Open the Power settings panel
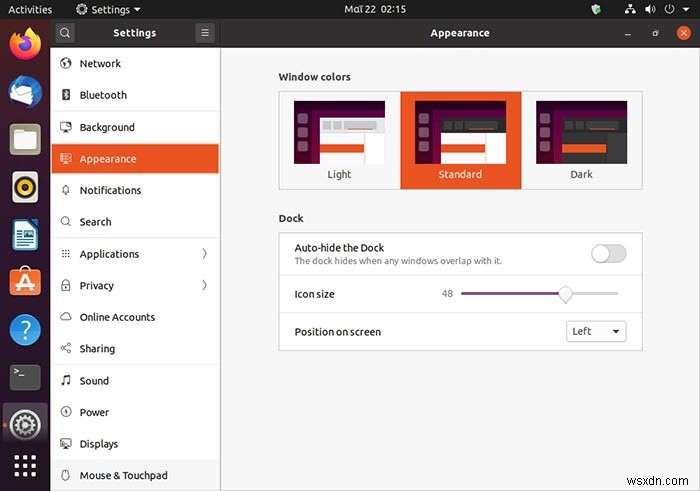 pyautogui.click(x=135, y=412)
